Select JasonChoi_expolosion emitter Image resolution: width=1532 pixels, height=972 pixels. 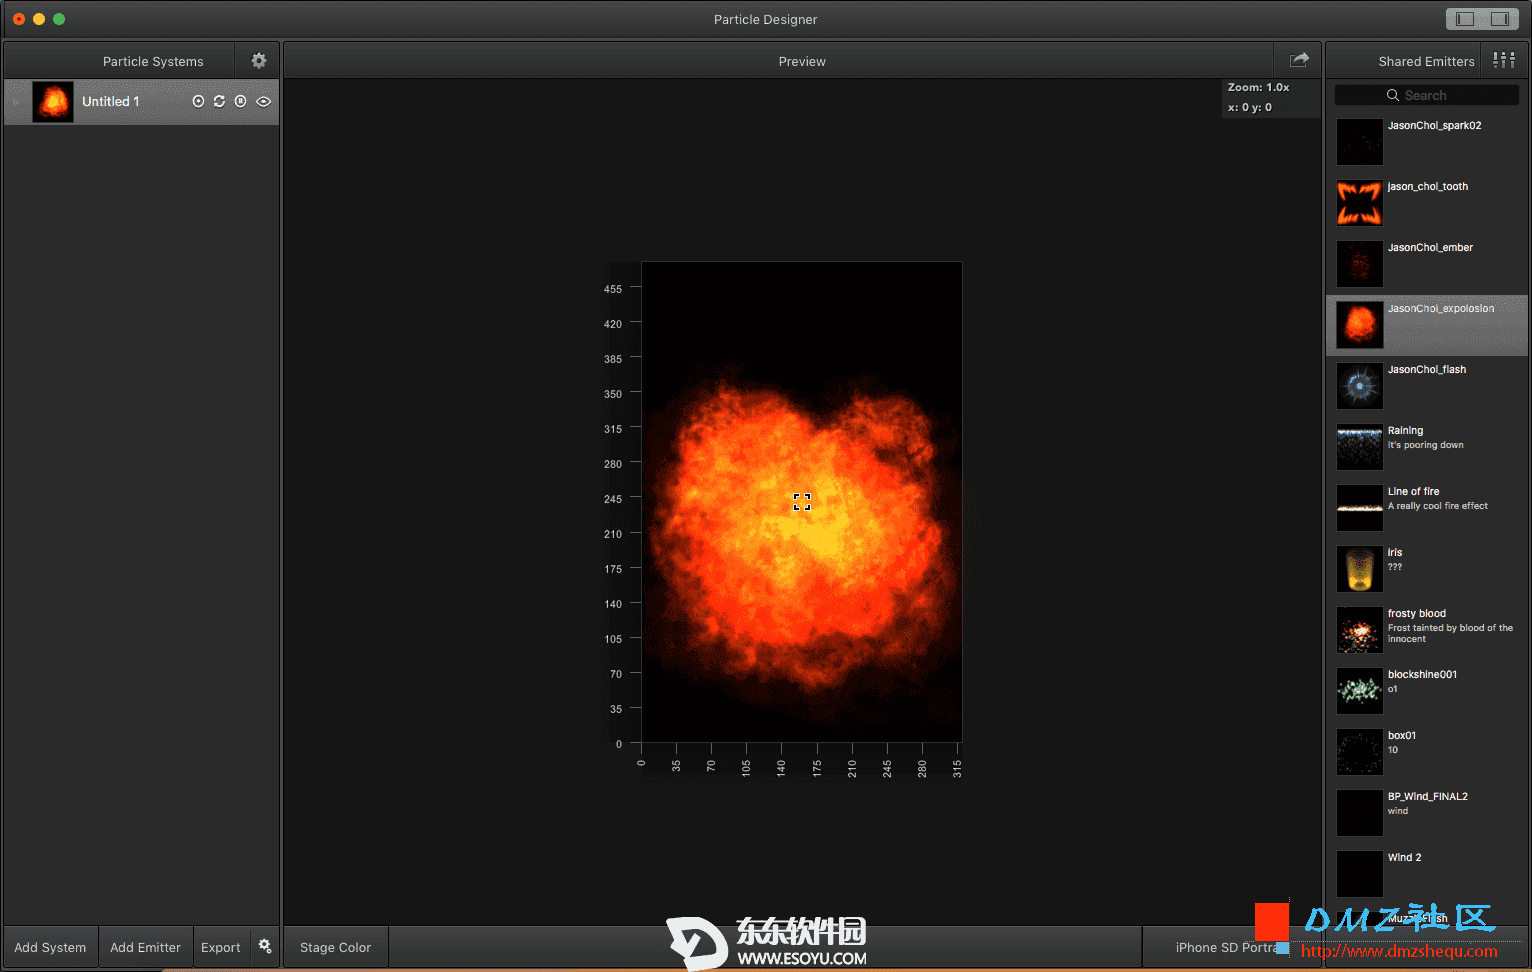coord(1427,325)
